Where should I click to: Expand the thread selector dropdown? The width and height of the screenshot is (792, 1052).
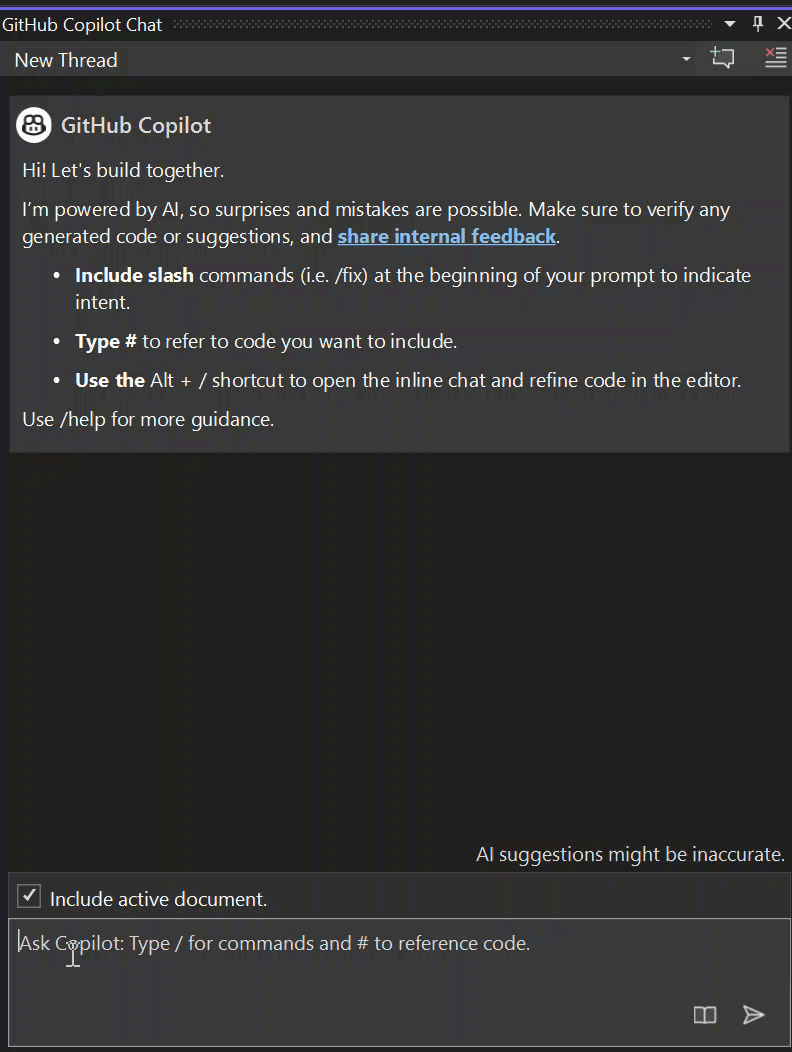(686, 58)
